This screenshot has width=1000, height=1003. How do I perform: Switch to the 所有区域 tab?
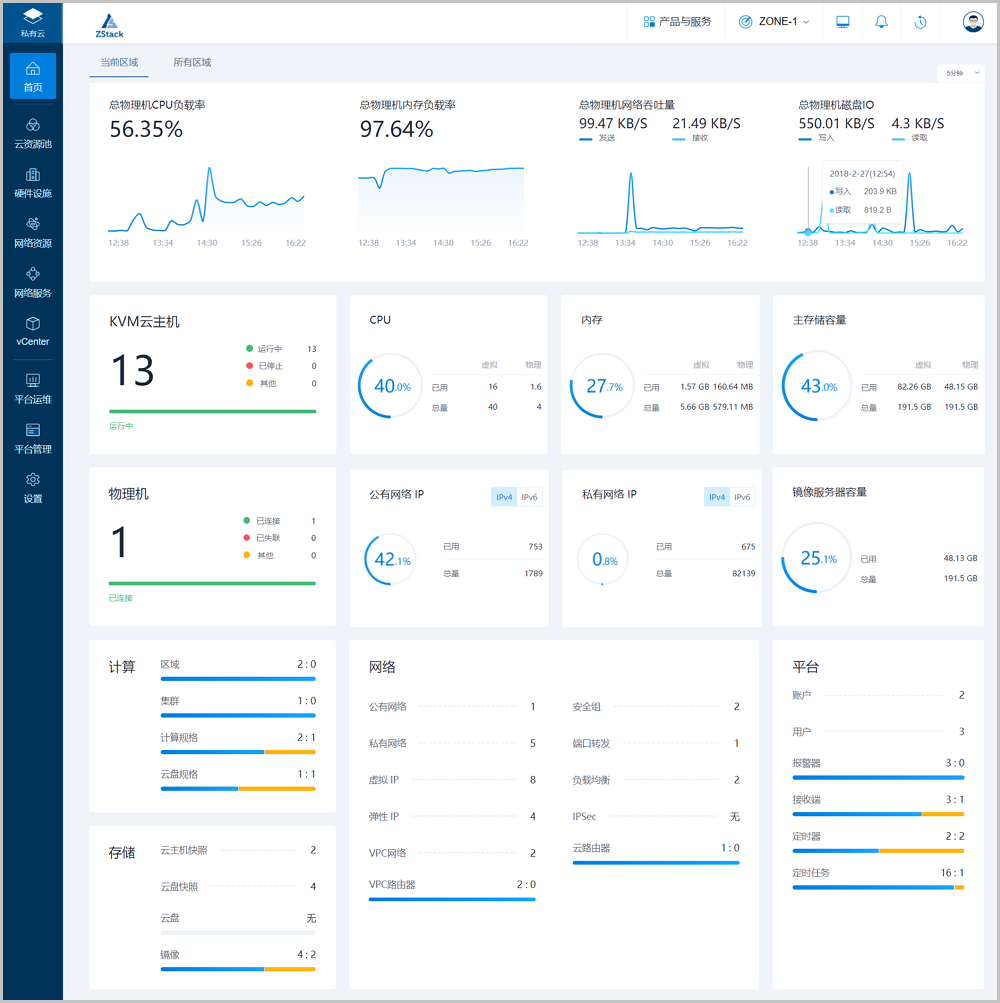click(x=192, y=62)
